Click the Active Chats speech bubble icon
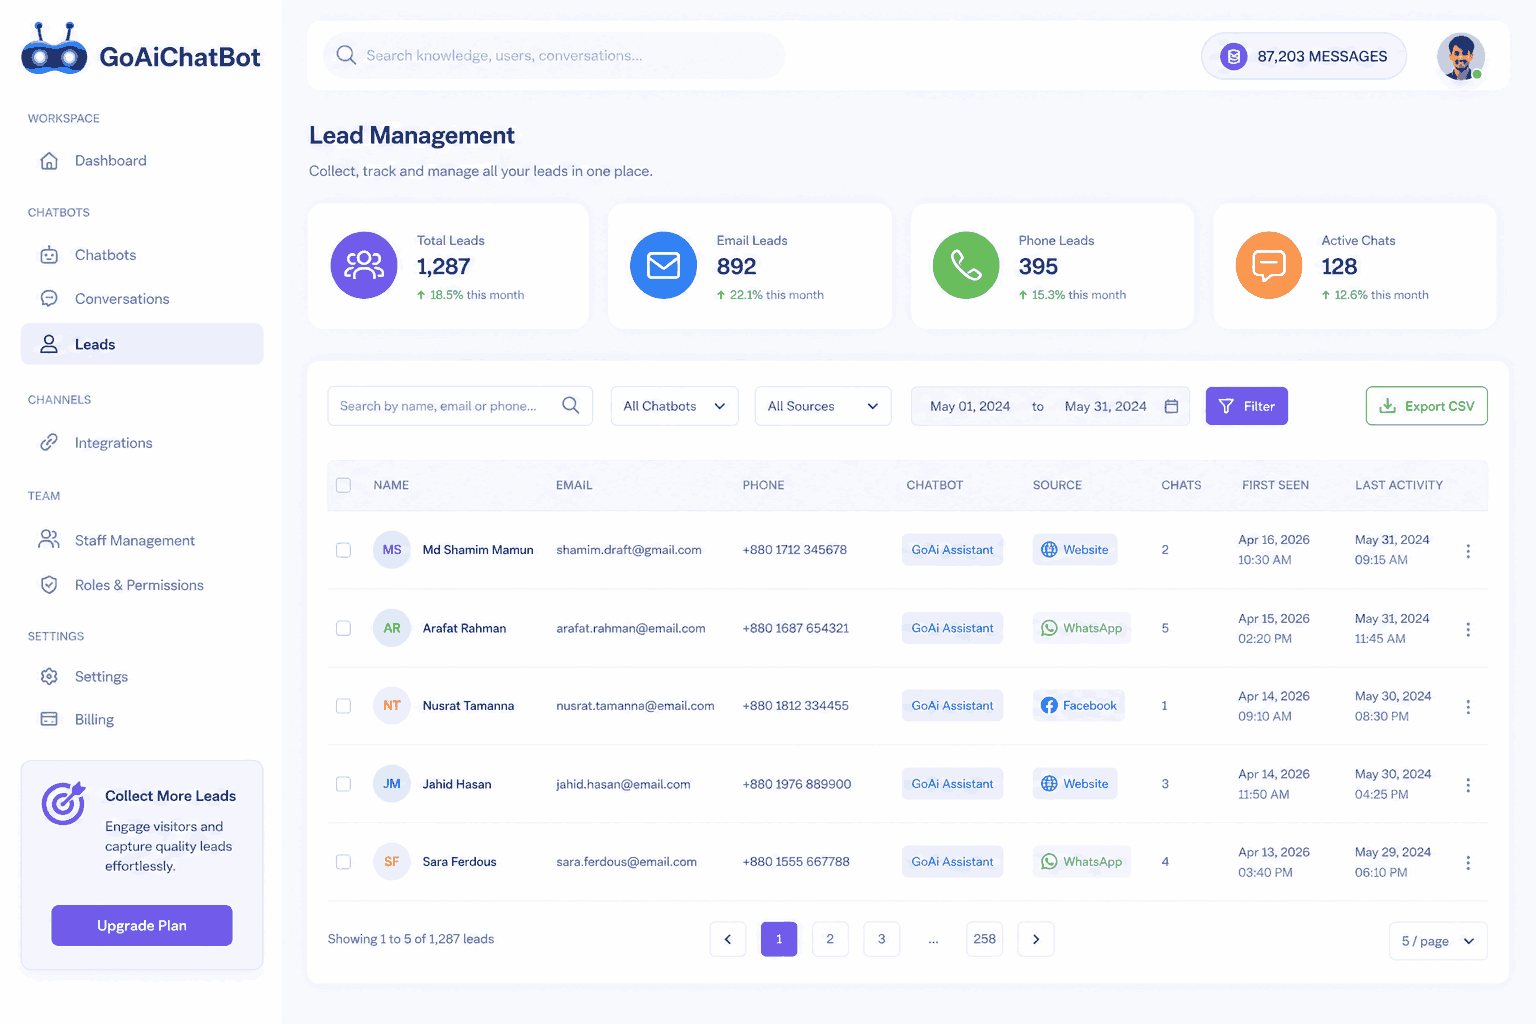1536x1024 pixels. click(1268, 265)
